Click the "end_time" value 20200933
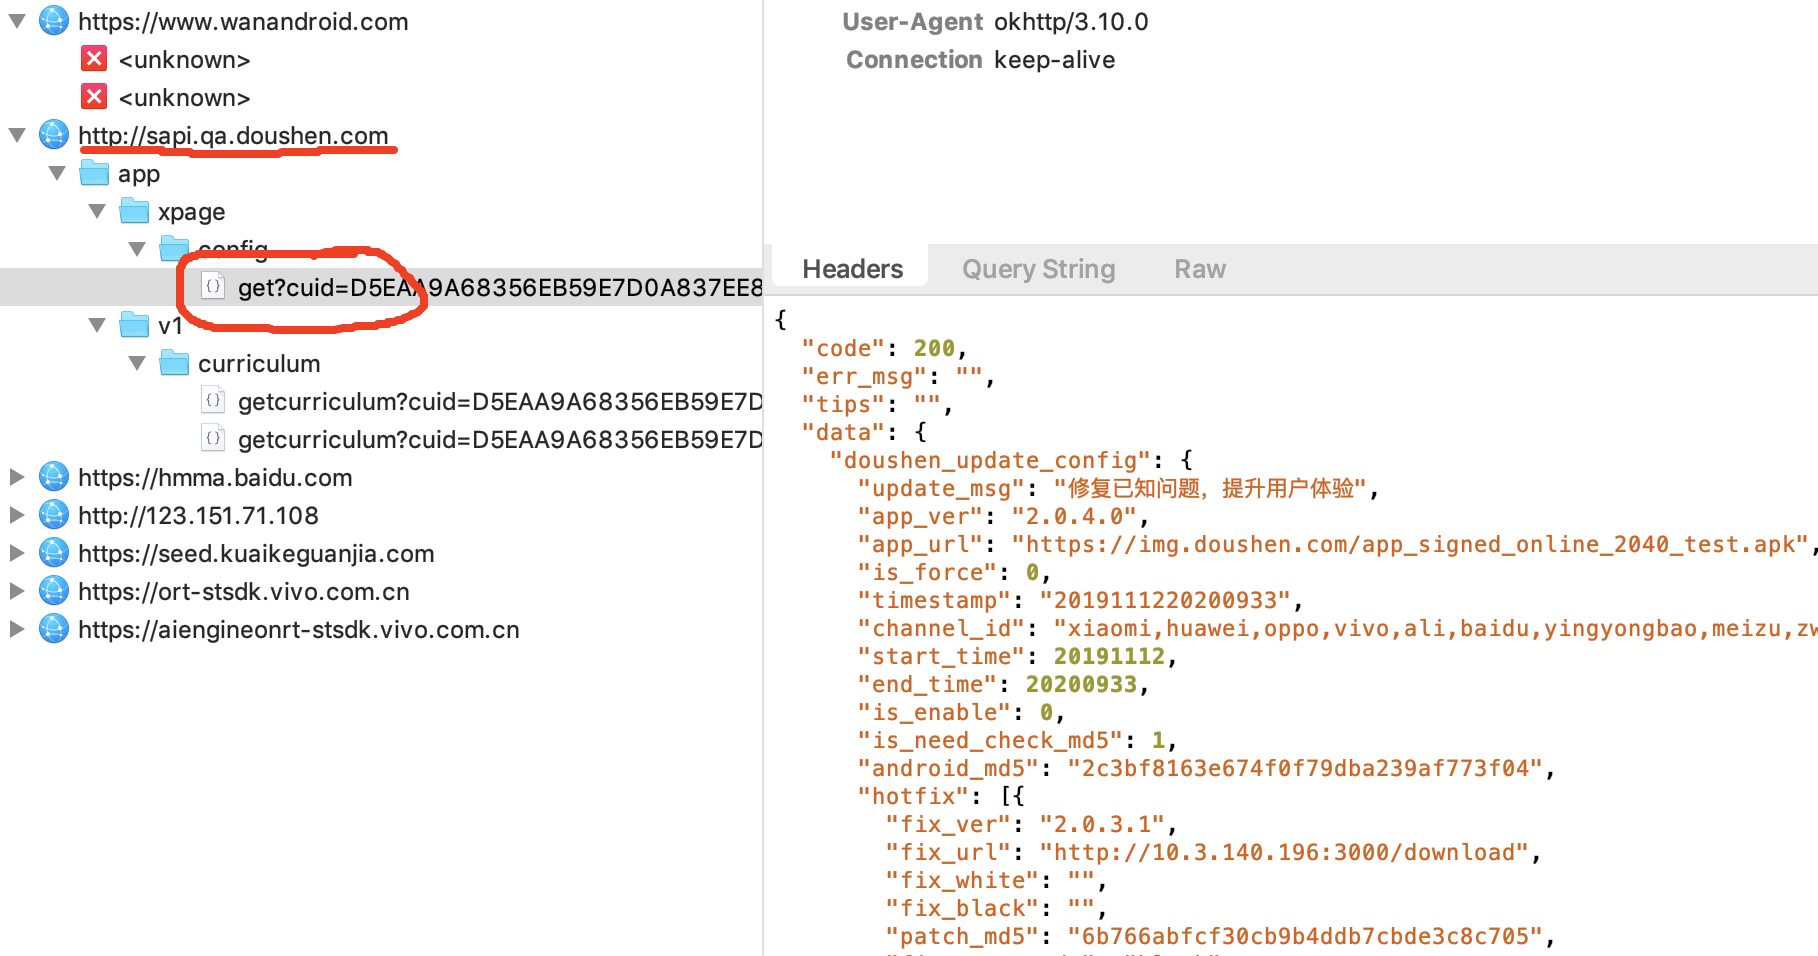Screen dimensions: 1818x956 [1081, 684]
